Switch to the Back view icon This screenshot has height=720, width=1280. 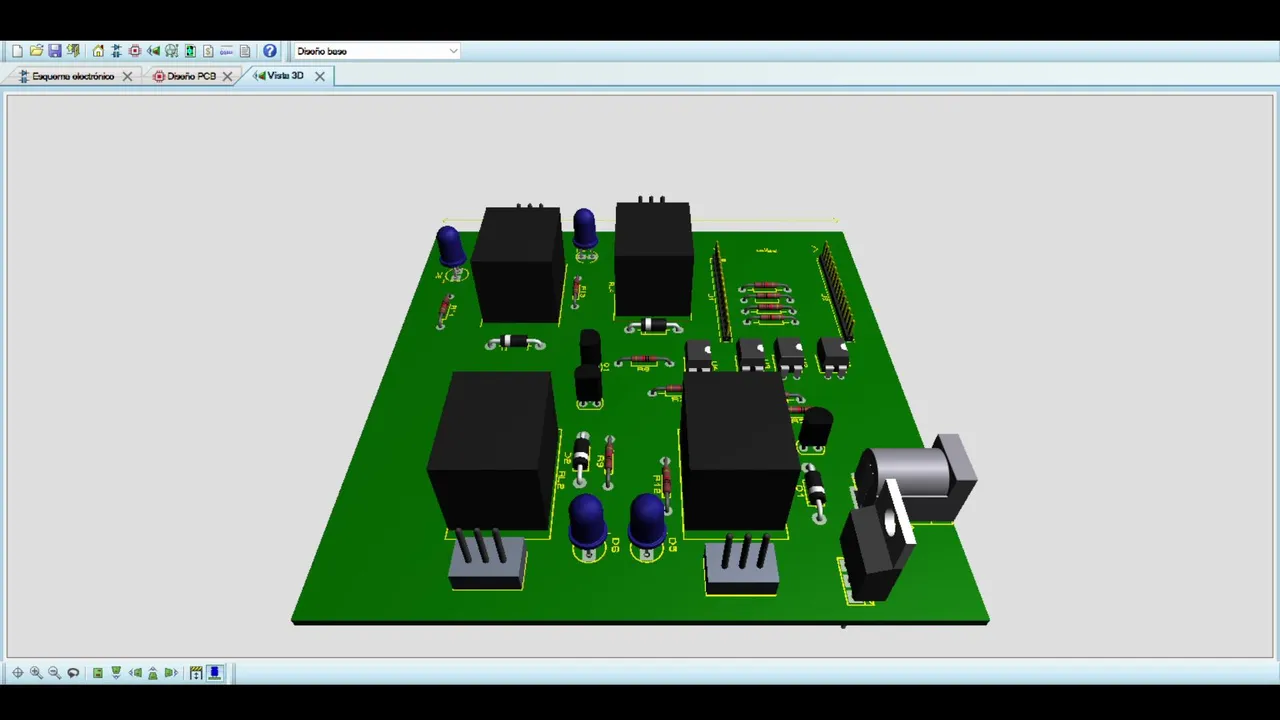(x=153, y=673)
